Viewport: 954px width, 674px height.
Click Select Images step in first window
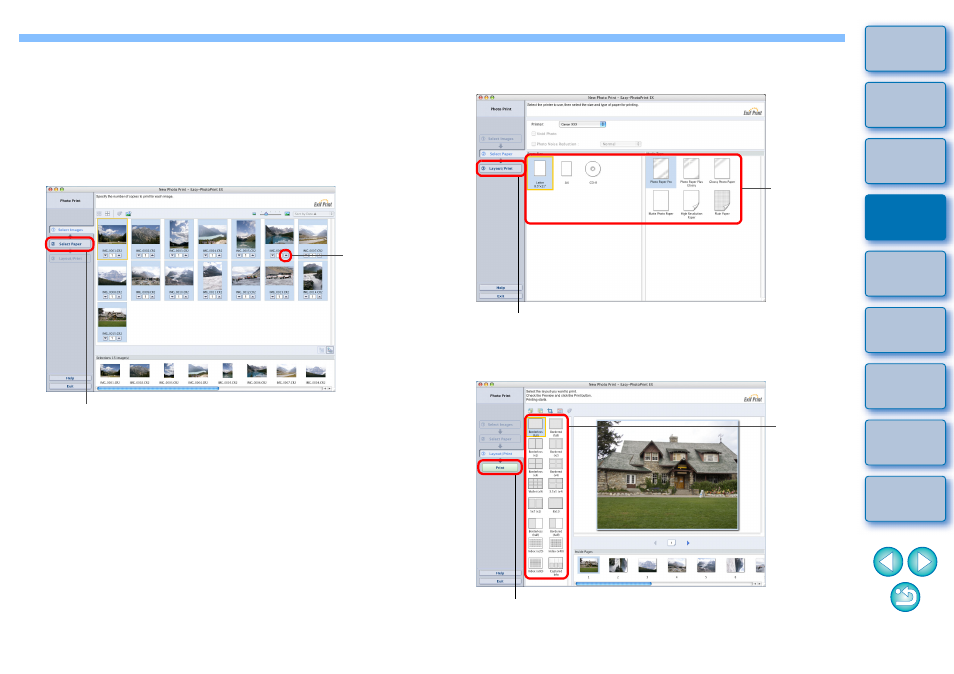click(70, 230)
